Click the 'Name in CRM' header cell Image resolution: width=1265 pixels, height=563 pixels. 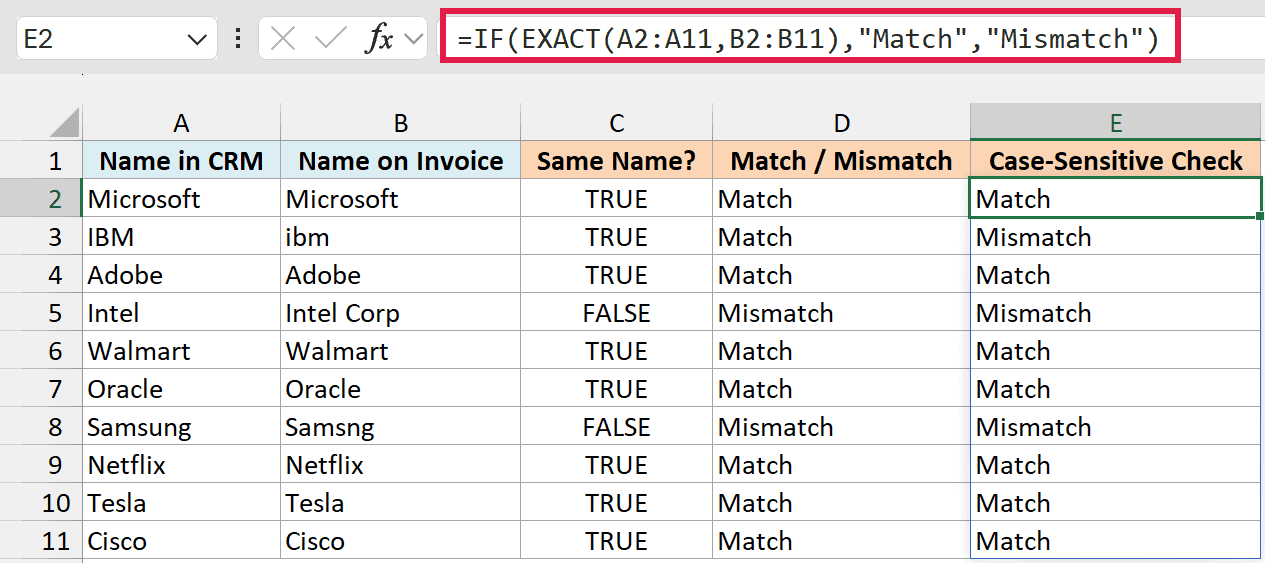click(181, 161)
